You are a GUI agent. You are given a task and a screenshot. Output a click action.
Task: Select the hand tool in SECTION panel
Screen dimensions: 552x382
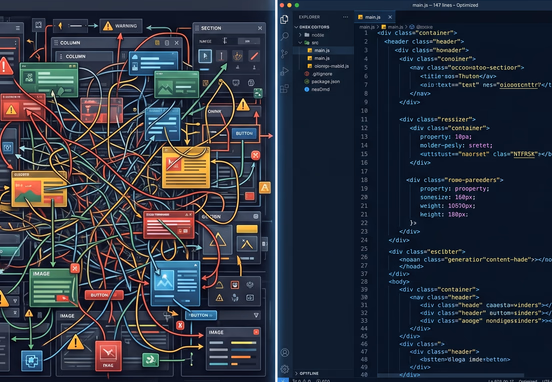[238, 56]
